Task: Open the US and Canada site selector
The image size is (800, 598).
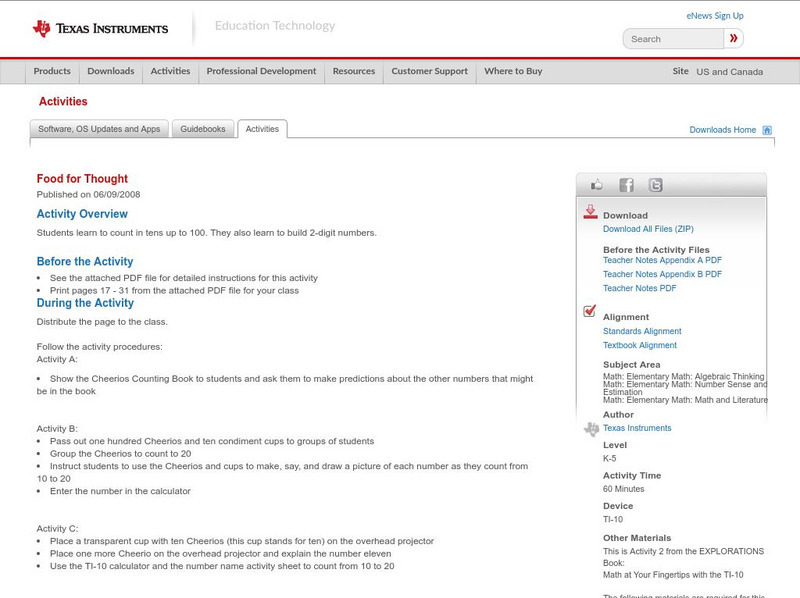Action: [729, 72]
